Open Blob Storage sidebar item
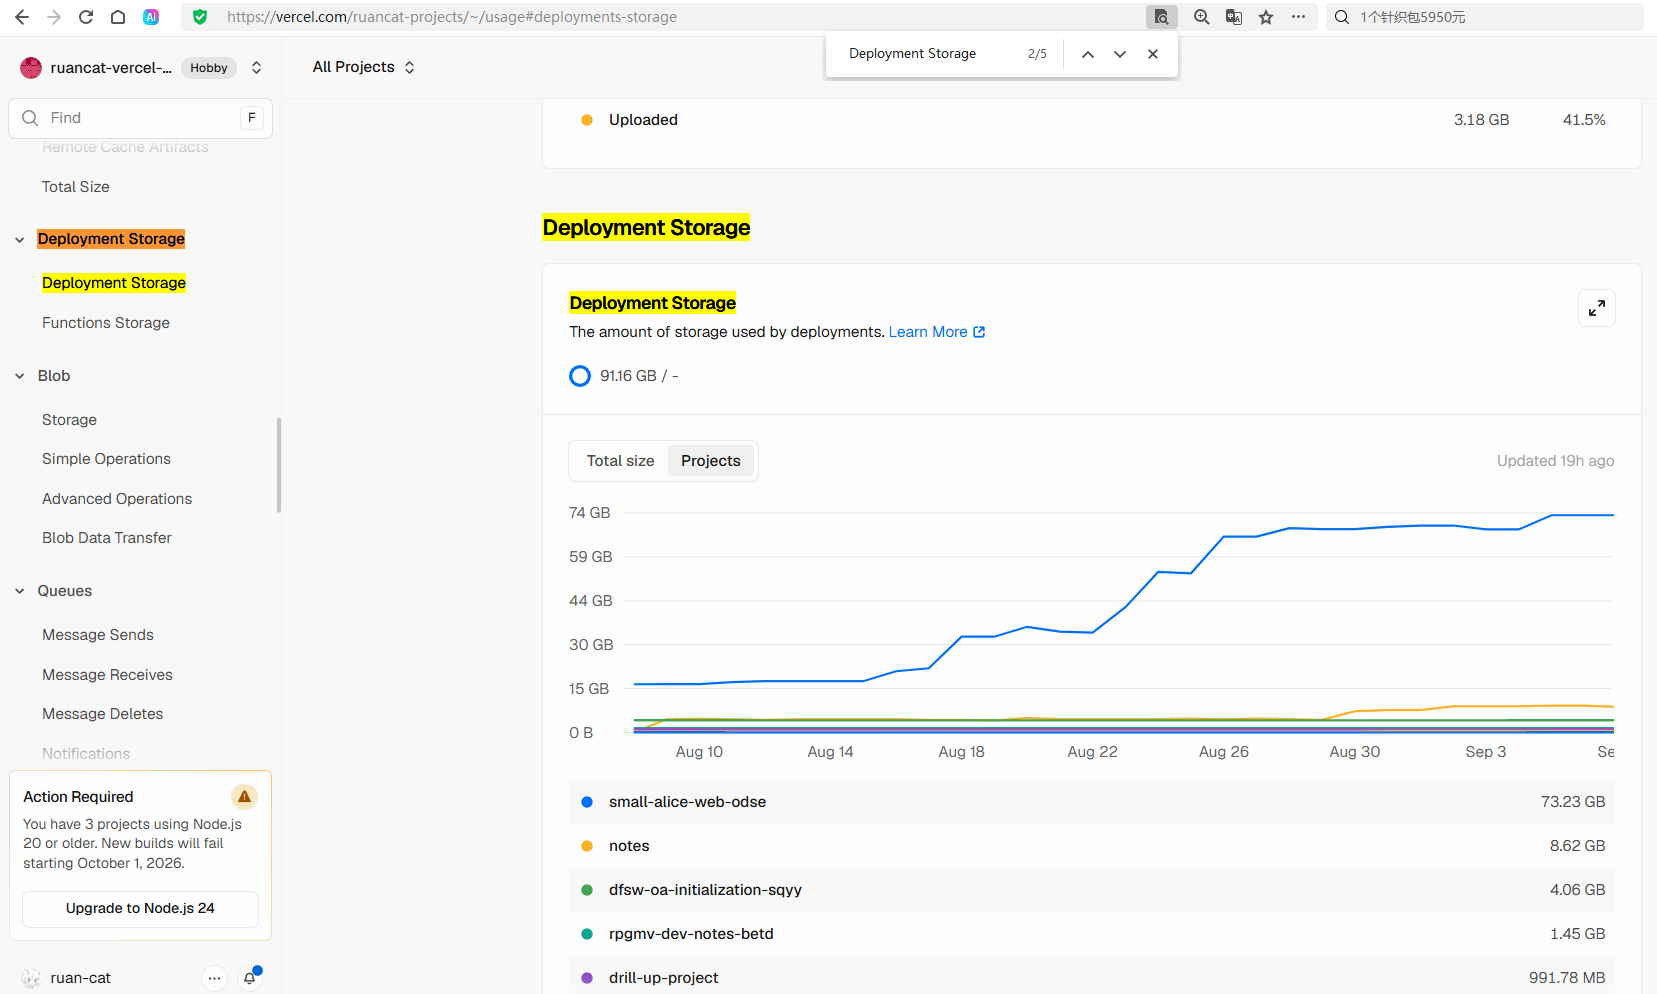The image size is (1657, 994). click(70, 420)
